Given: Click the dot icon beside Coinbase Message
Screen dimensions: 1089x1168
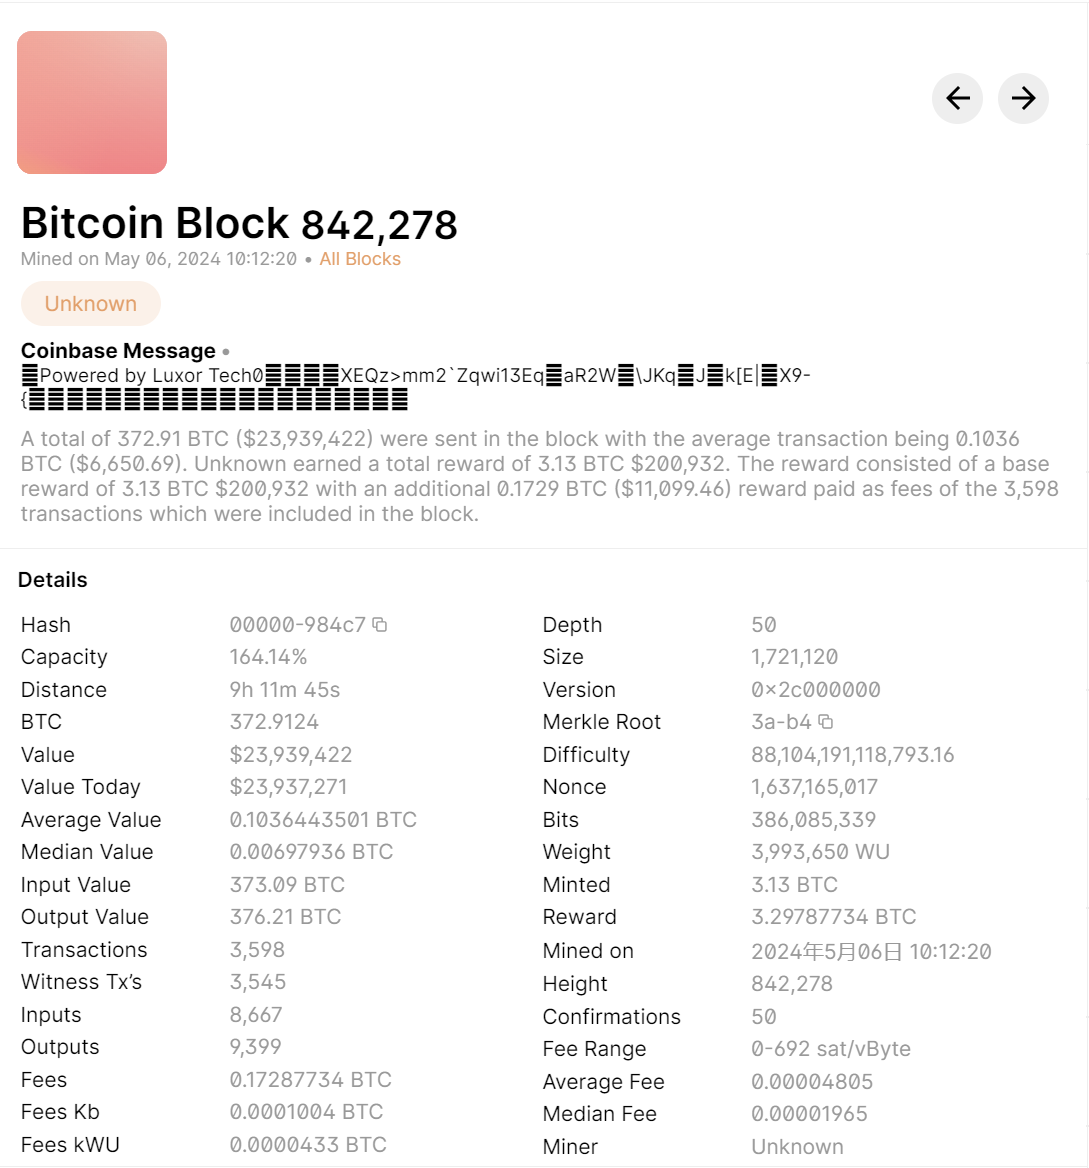Looking at the screenshot, I should click(x=226, y=351).
